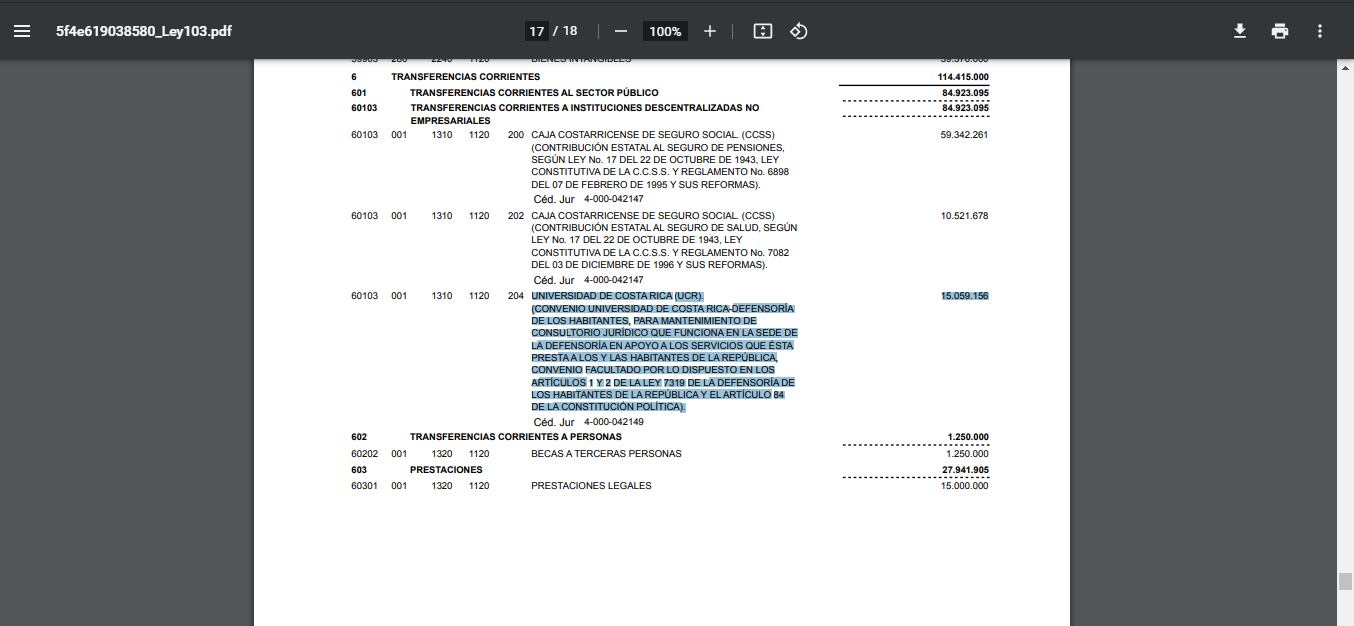Print the document
The height and width of the screenshot is (626, 1354).
pos(1280,31)
